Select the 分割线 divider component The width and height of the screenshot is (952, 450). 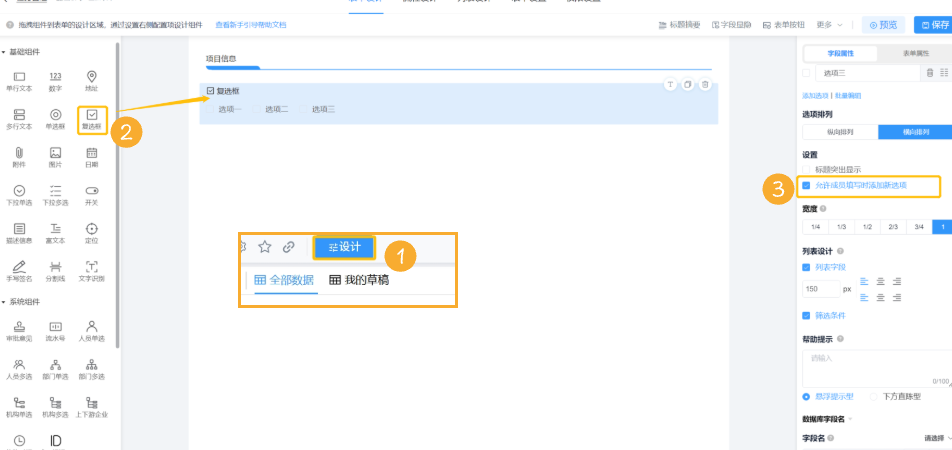55,272
